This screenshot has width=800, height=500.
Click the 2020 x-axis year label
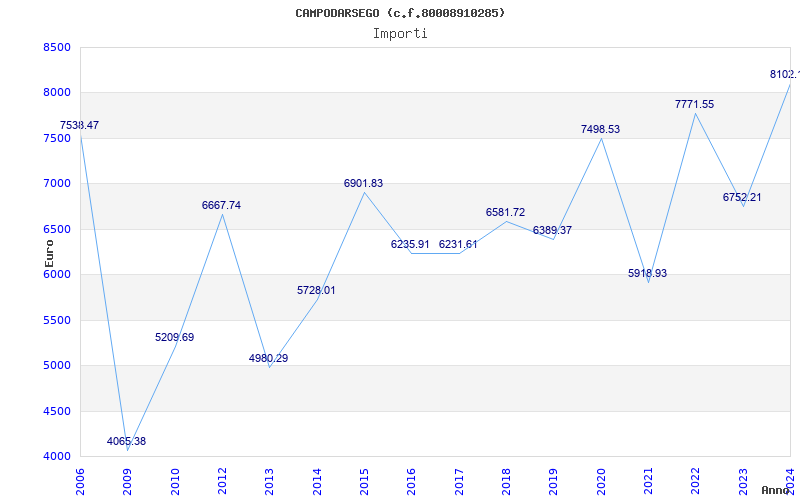tap(601, 482)
